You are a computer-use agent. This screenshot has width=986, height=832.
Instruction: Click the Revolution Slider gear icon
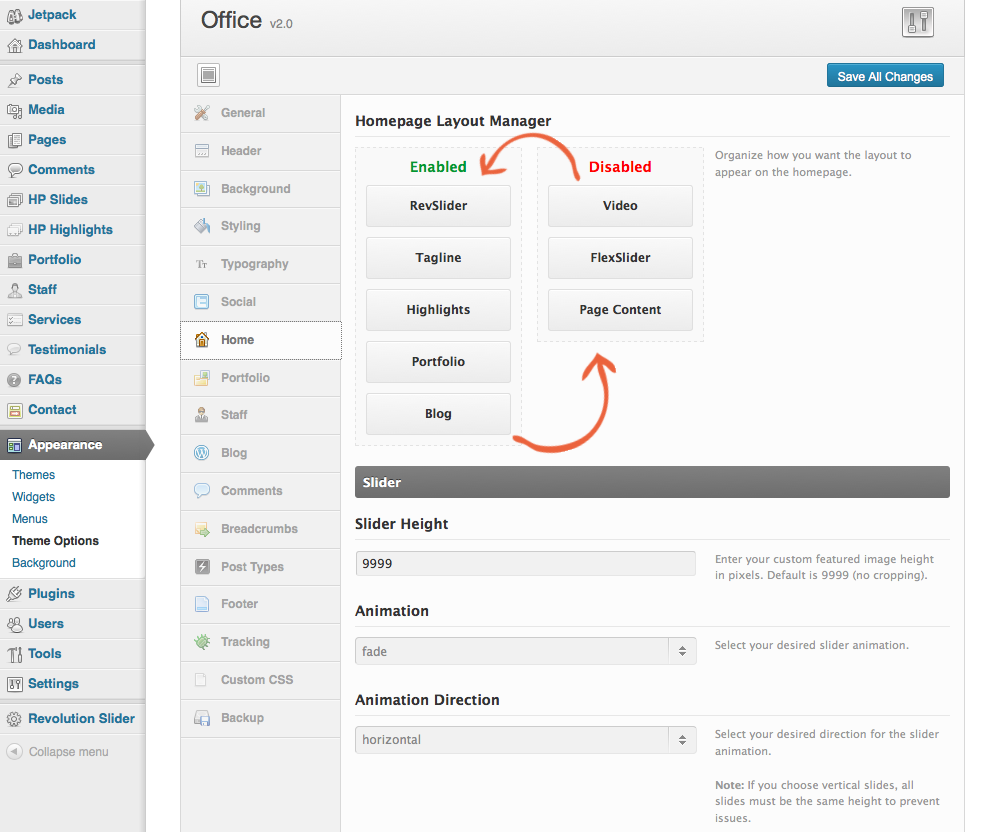coord(14,719)
